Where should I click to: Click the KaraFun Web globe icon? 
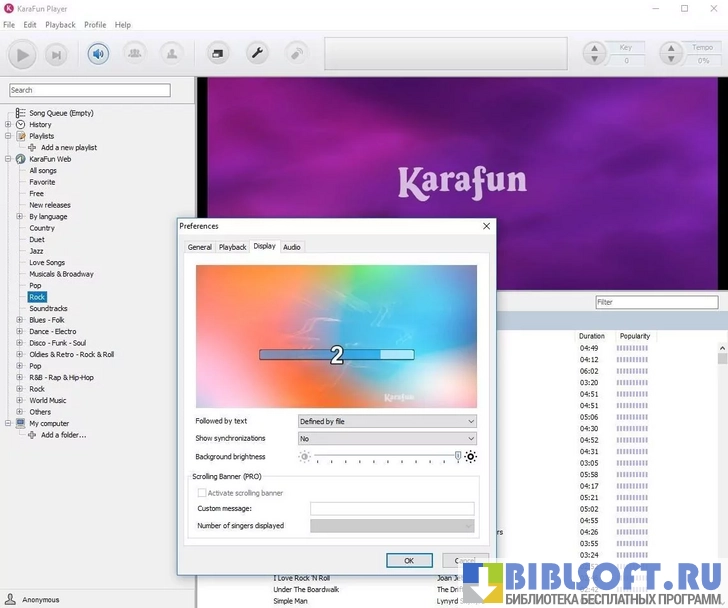pyautogui.click(x=20, y=159)
